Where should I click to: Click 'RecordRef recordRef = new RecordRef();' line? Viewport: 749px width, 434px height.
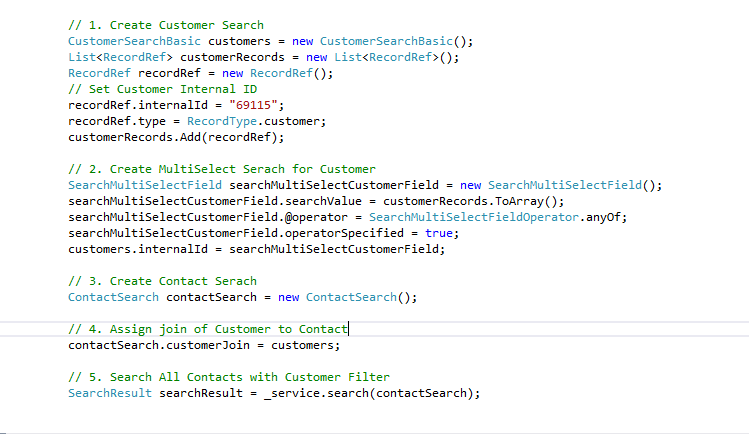click(201, 74)
